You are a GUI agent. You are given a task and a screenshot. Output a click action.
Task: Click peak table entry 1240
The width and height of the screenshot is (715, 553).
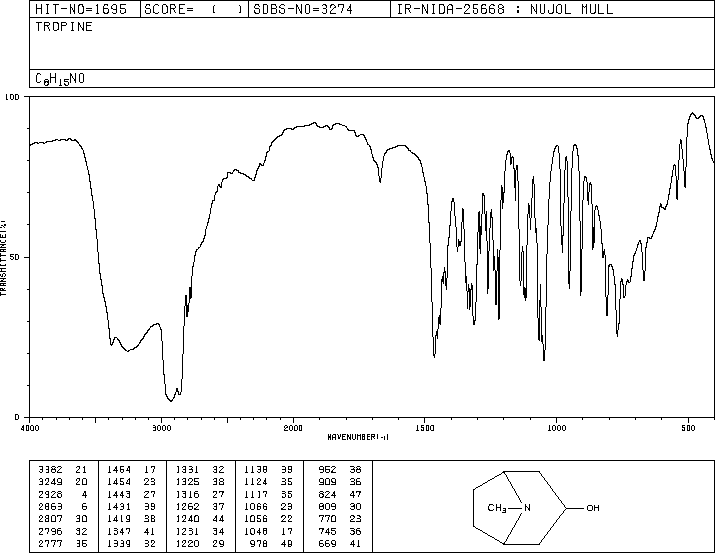(x=187, y=519)
